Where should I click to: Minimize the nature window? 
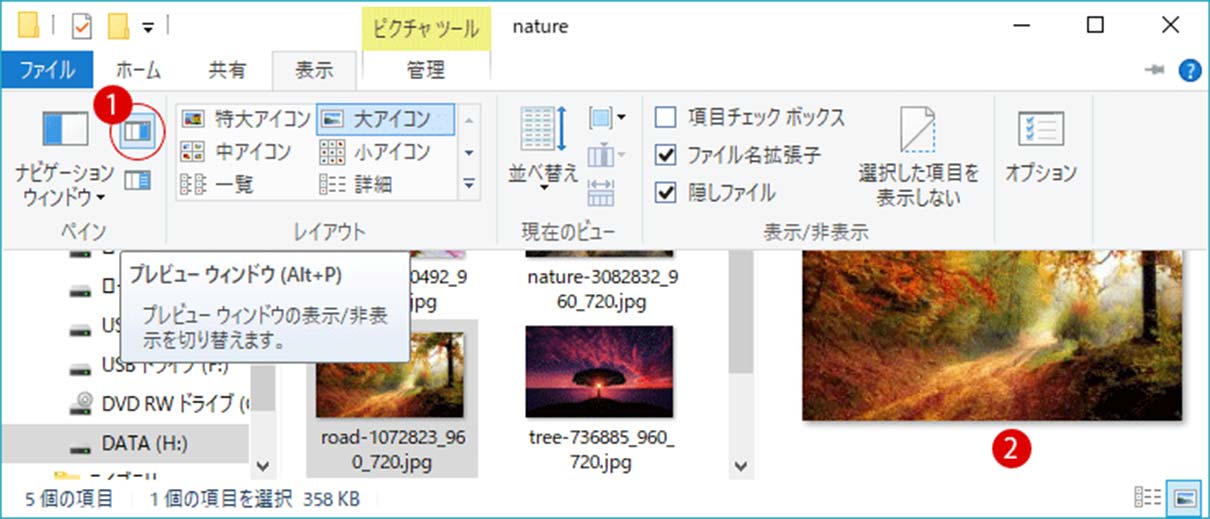(x=1020, y=26)
